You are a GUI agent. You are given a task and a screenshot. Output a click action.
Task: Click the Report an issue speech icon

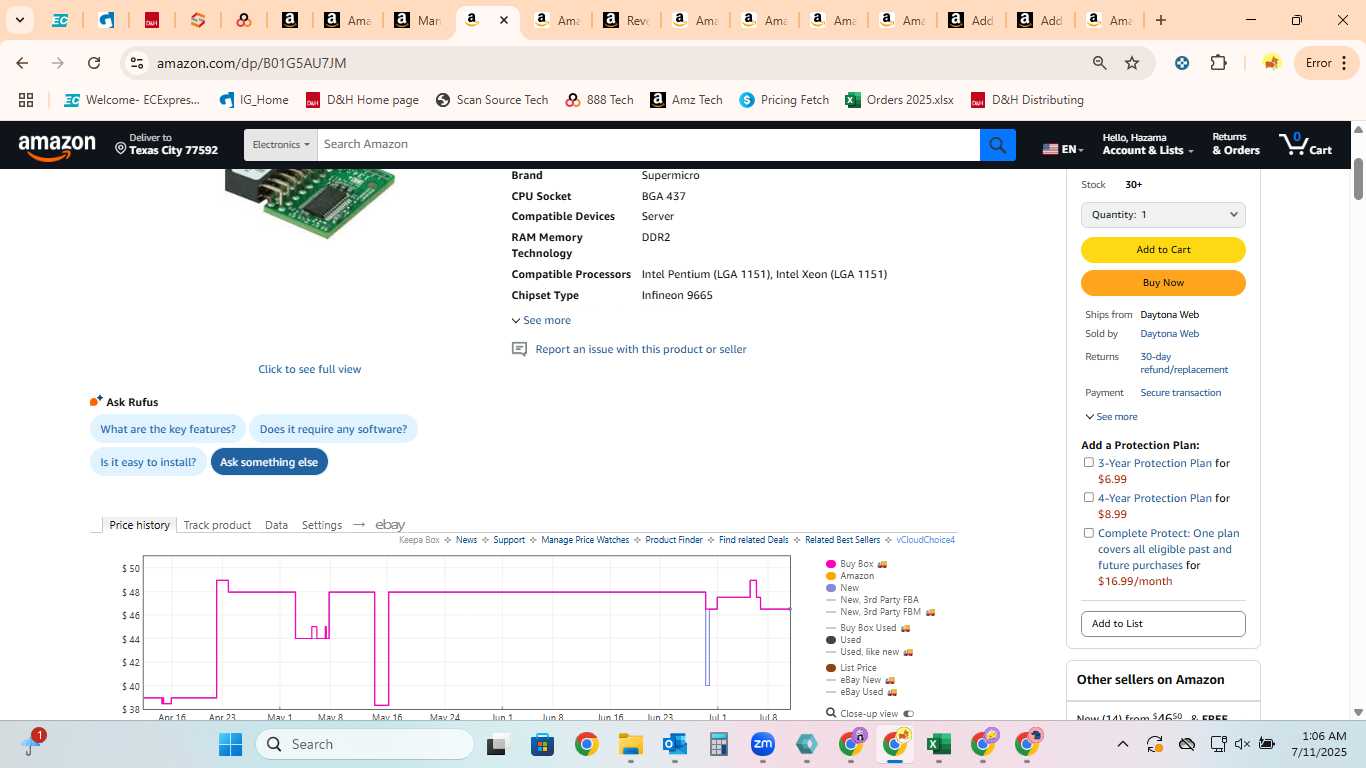coord(519,349)
